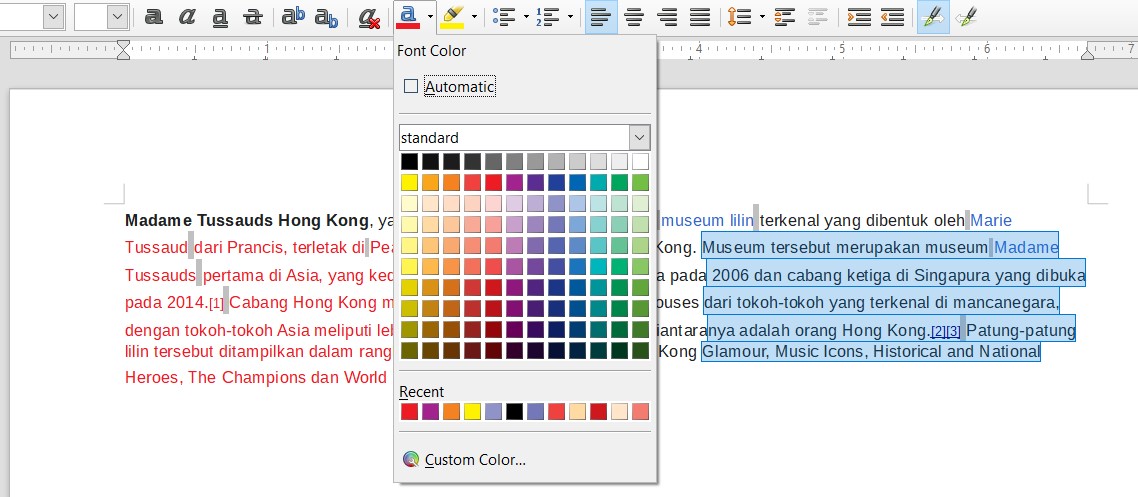Select the purple swatch under Recent
Screen dimensions: 1138x497
pyautogui.click(x=431, y=411)
